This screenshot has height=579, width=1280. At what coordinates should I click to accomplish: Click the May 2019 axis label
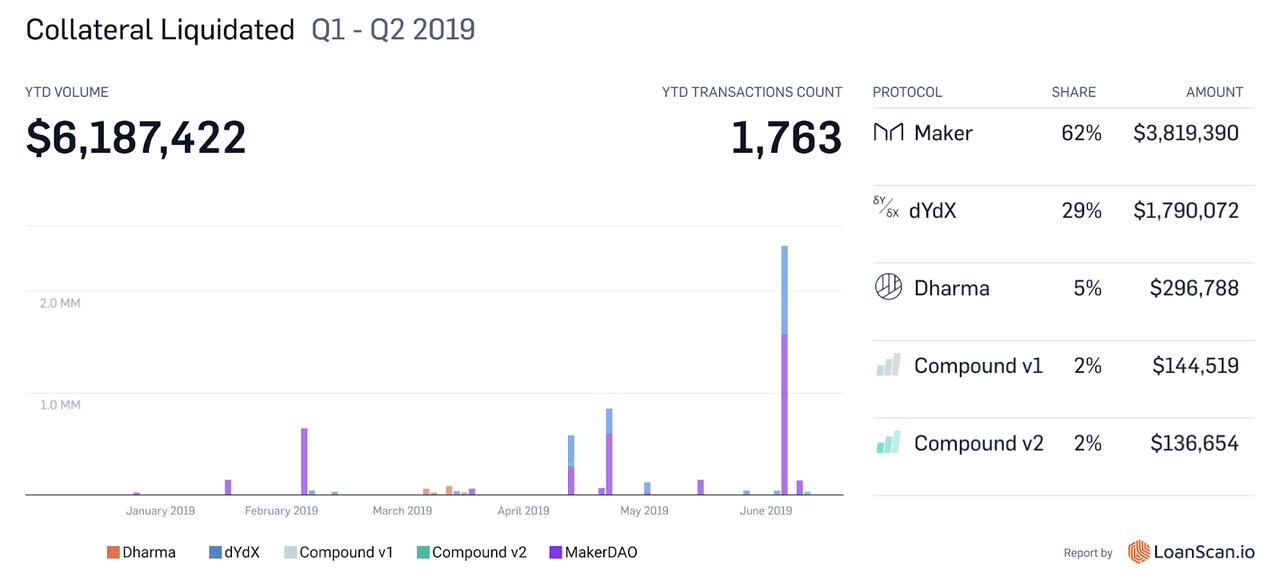click(644, 511)
